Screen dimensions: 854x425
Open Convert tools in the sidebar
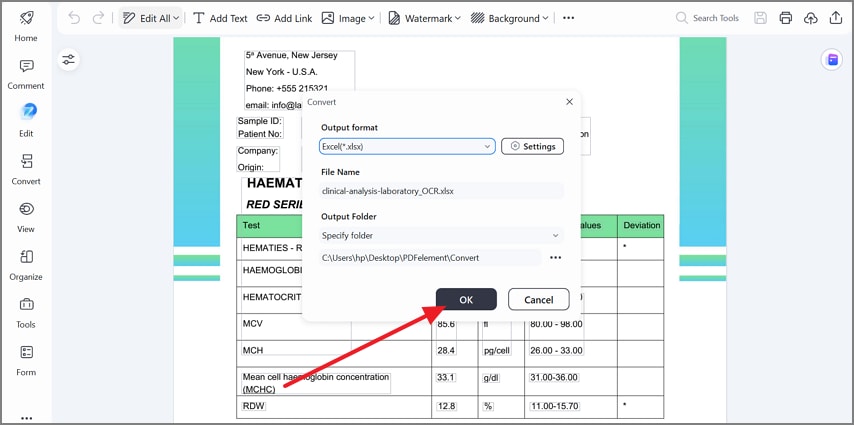[x=26, y=169]
